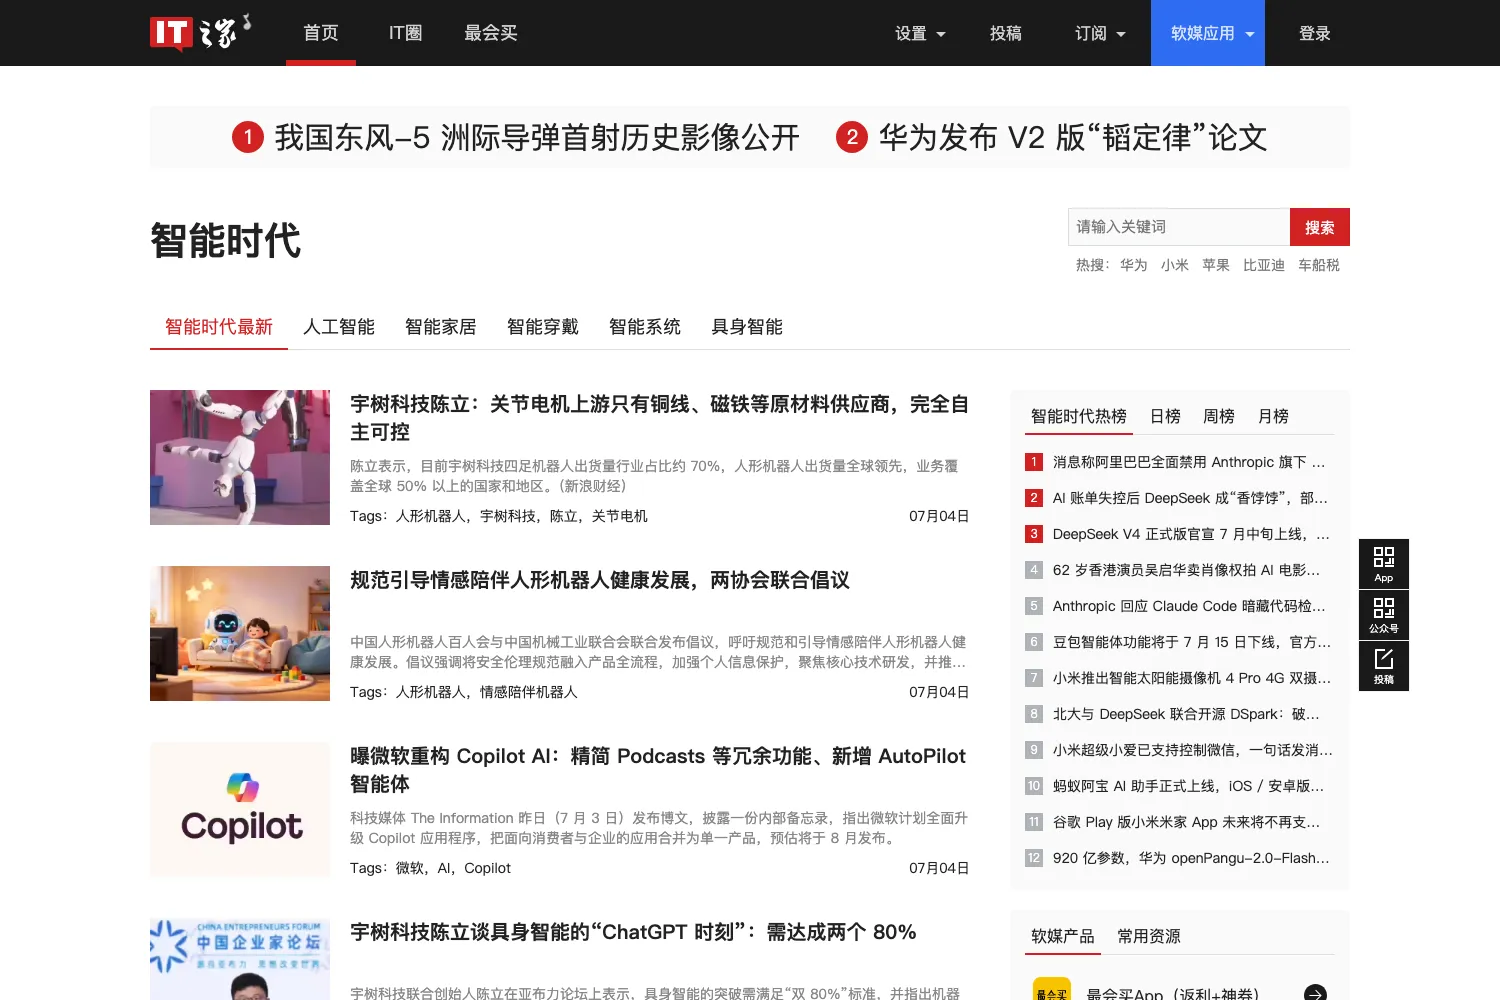Viewport: 1500px width, 1000px height.
Task: Switch to the 智能系统 tab
Action: click(x=645, y=327)
